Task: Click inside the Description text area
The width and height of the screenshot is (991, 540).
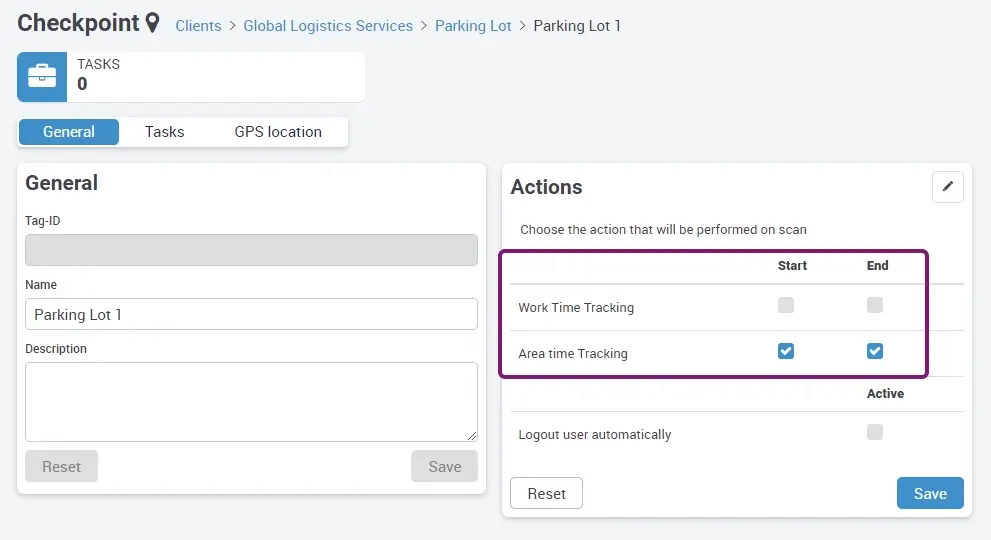Action: pos(251,401)
